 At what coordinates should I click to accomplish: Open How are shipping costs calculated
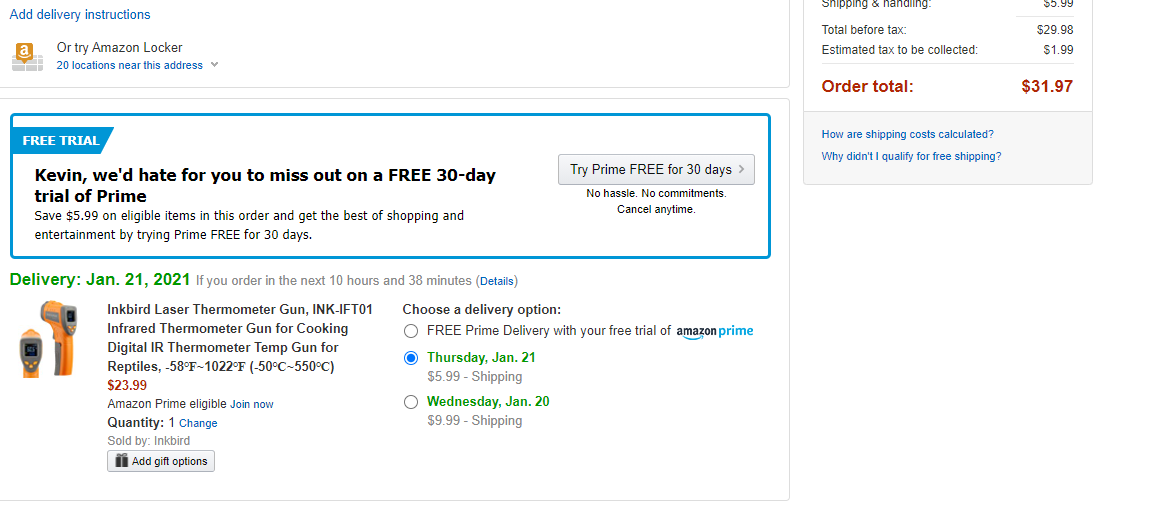pyautogui.click(x=908, y=135)
